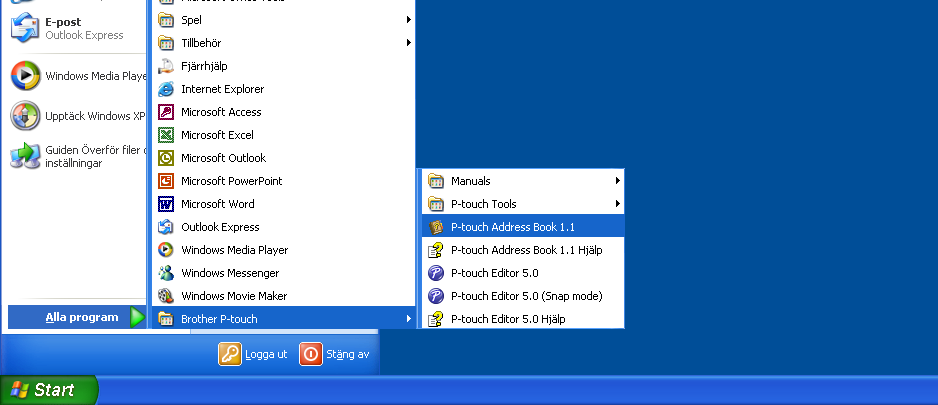Click the P-touch Editor 5.0 Hjälp icon

(x=436, y=319)
